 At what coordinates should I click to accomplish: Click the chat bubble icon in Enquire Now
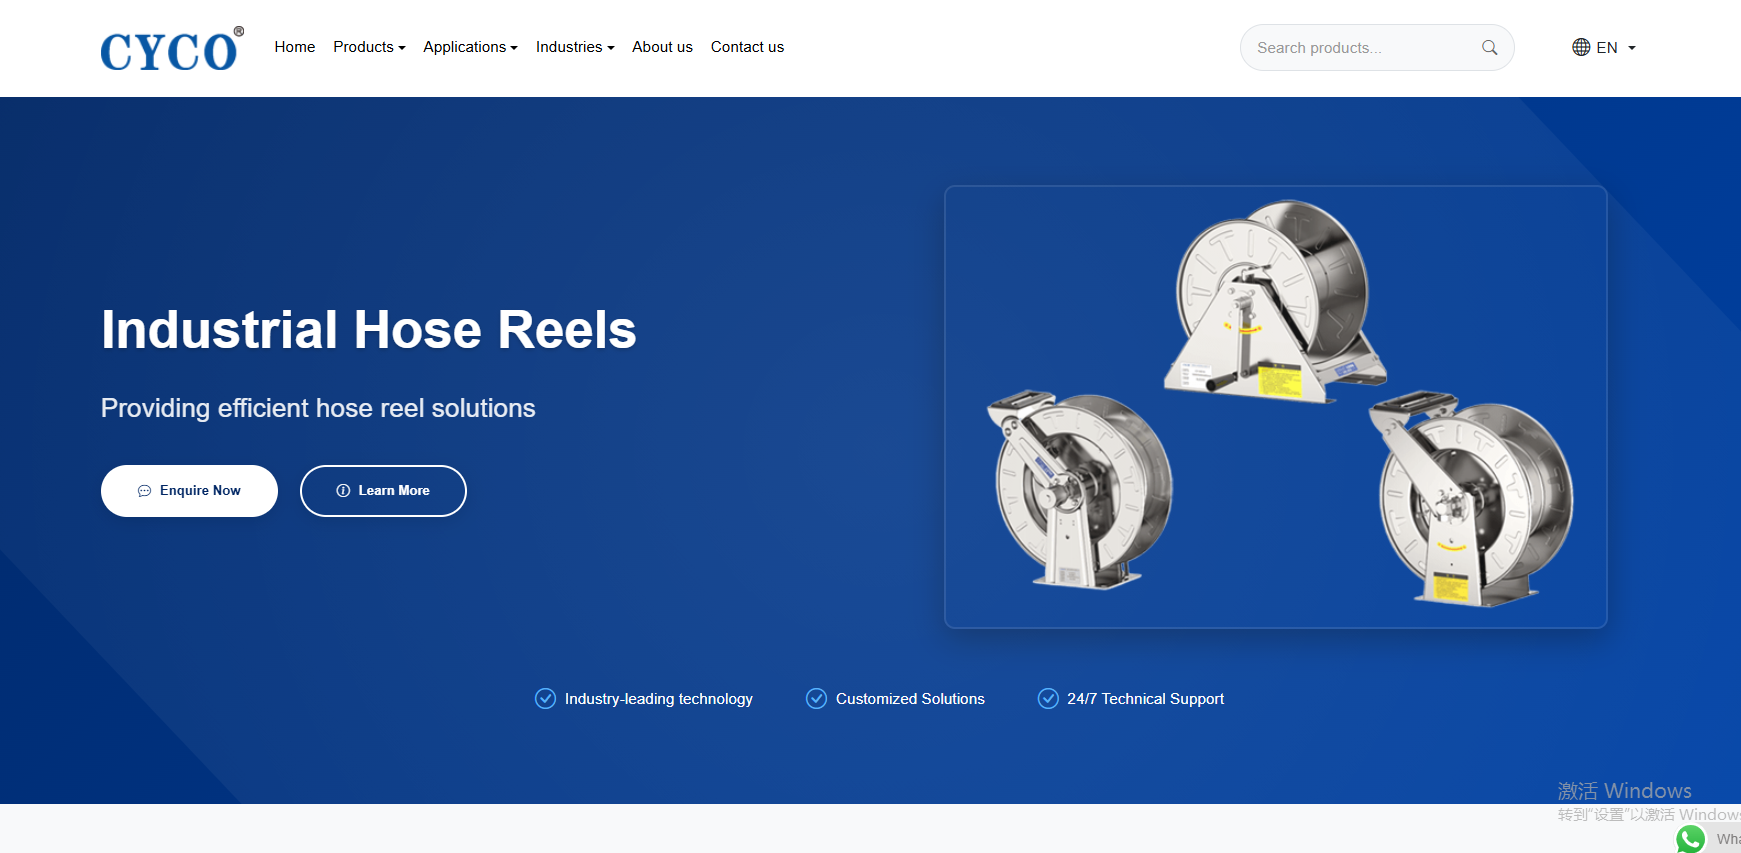(x=144, y=491)
